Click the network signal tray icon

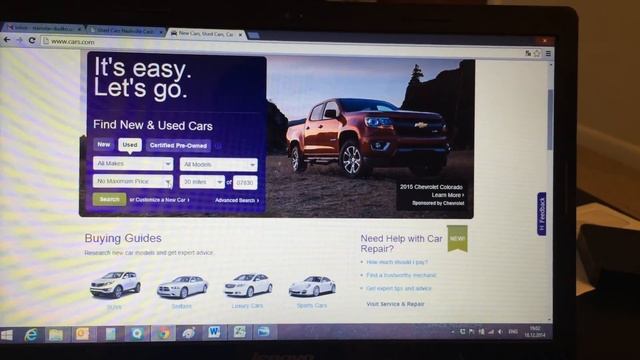coord(491,332)
